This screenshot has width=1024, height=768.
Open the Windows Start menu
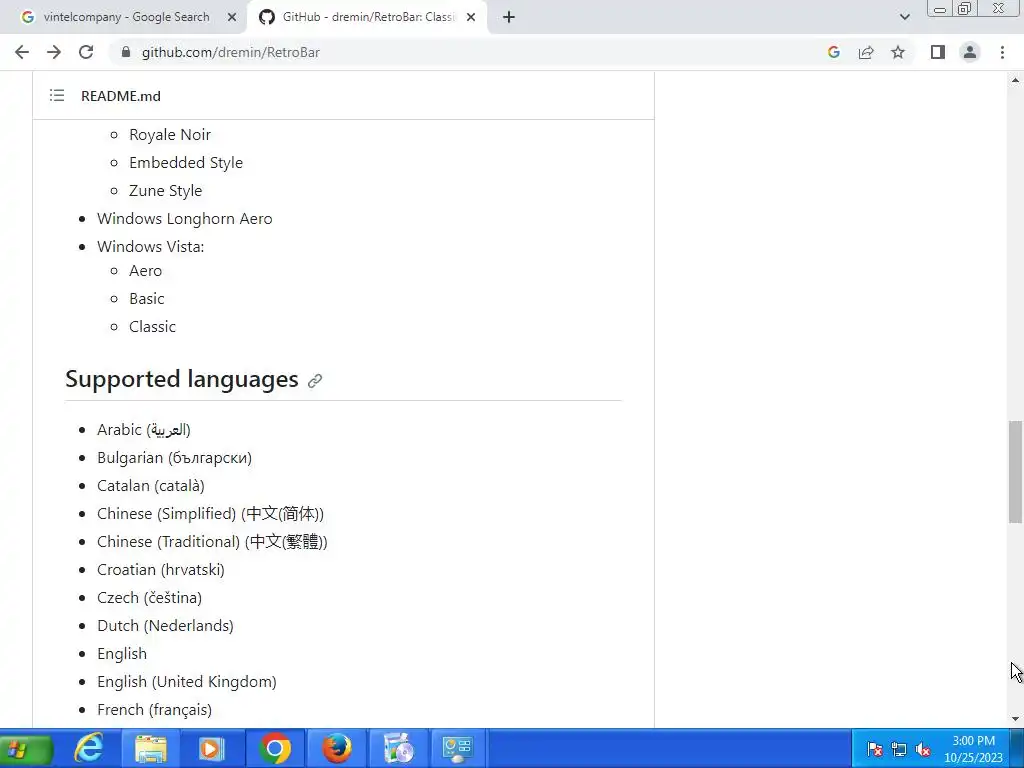tap(25, 748)
